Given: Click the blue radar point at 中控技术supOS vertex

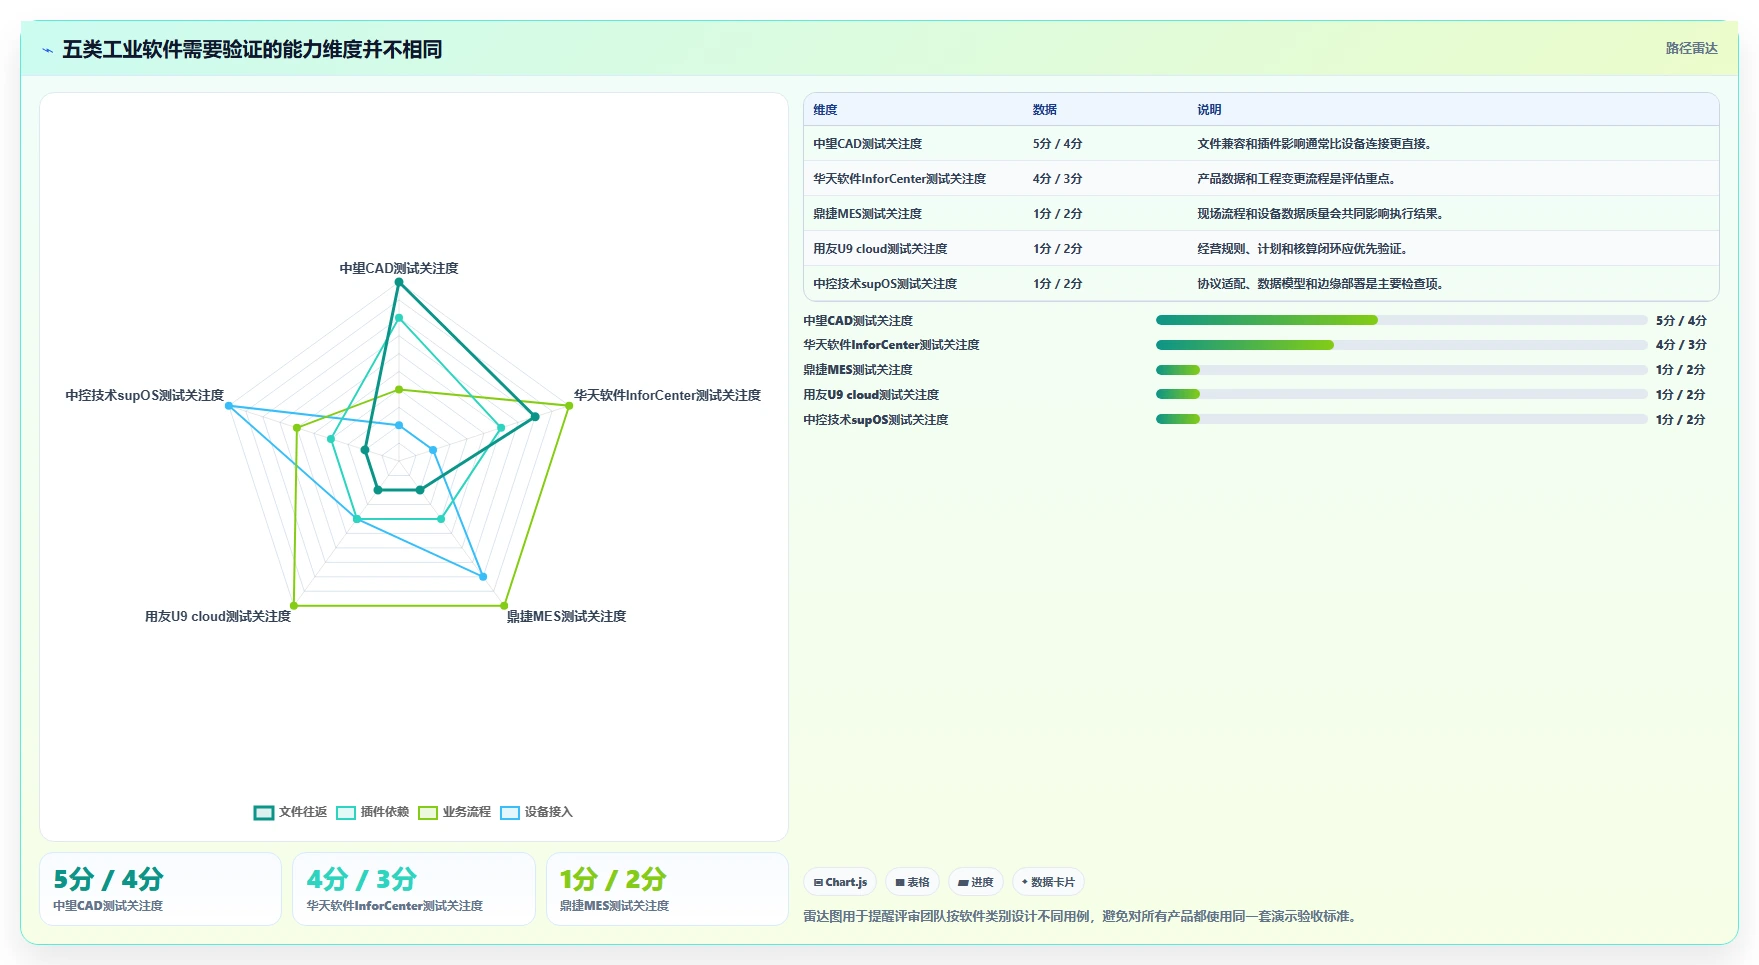Looking at the screenshot, I should click(x=229, y=406).
